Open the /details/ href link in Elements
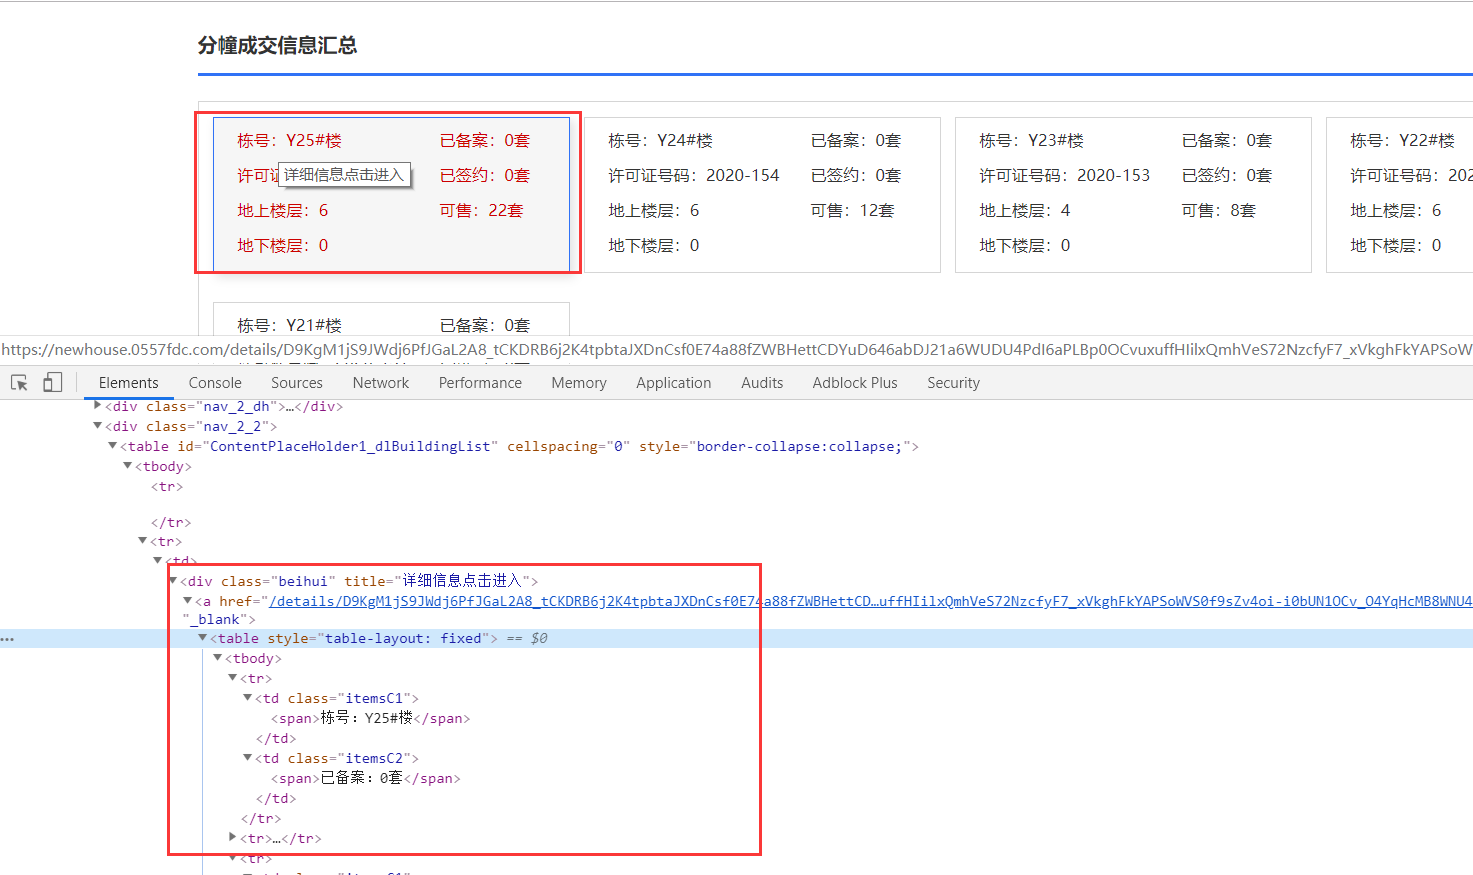This screenshot has width=1473, height=875. pyautogui.click(x=871, y=601)
